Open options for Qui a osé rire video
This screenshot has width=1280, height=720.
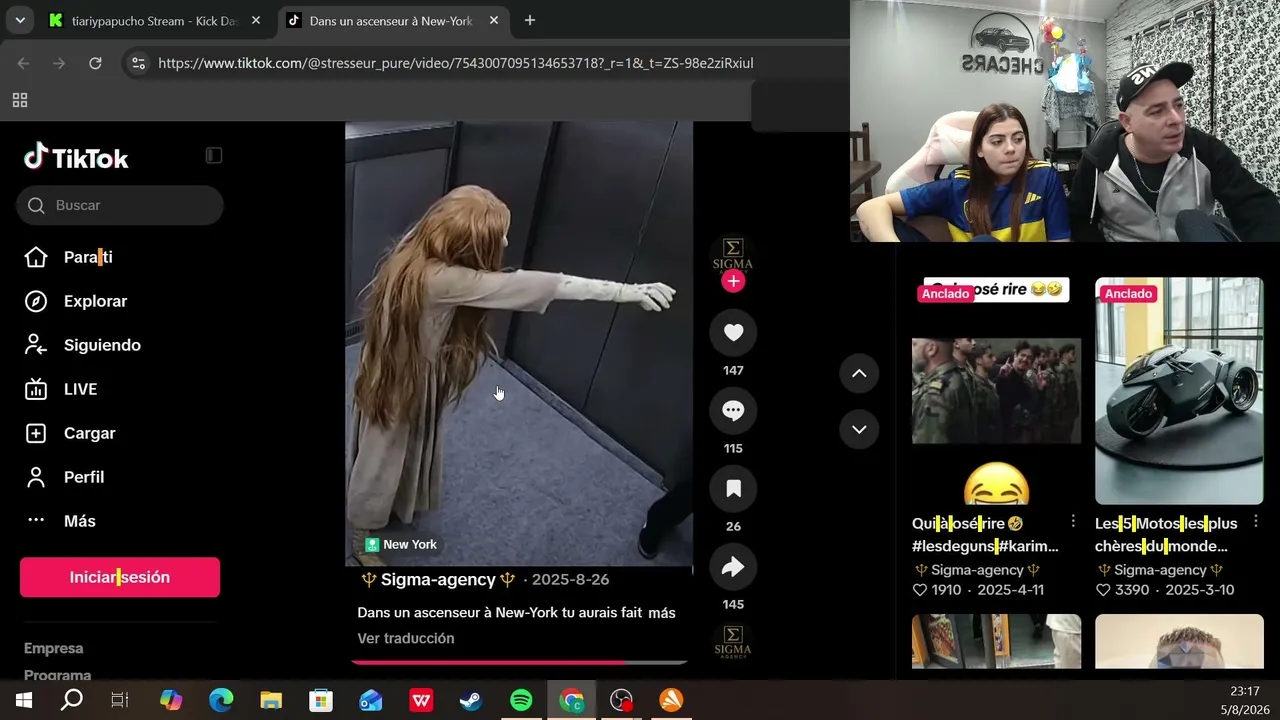[1073, 522]
